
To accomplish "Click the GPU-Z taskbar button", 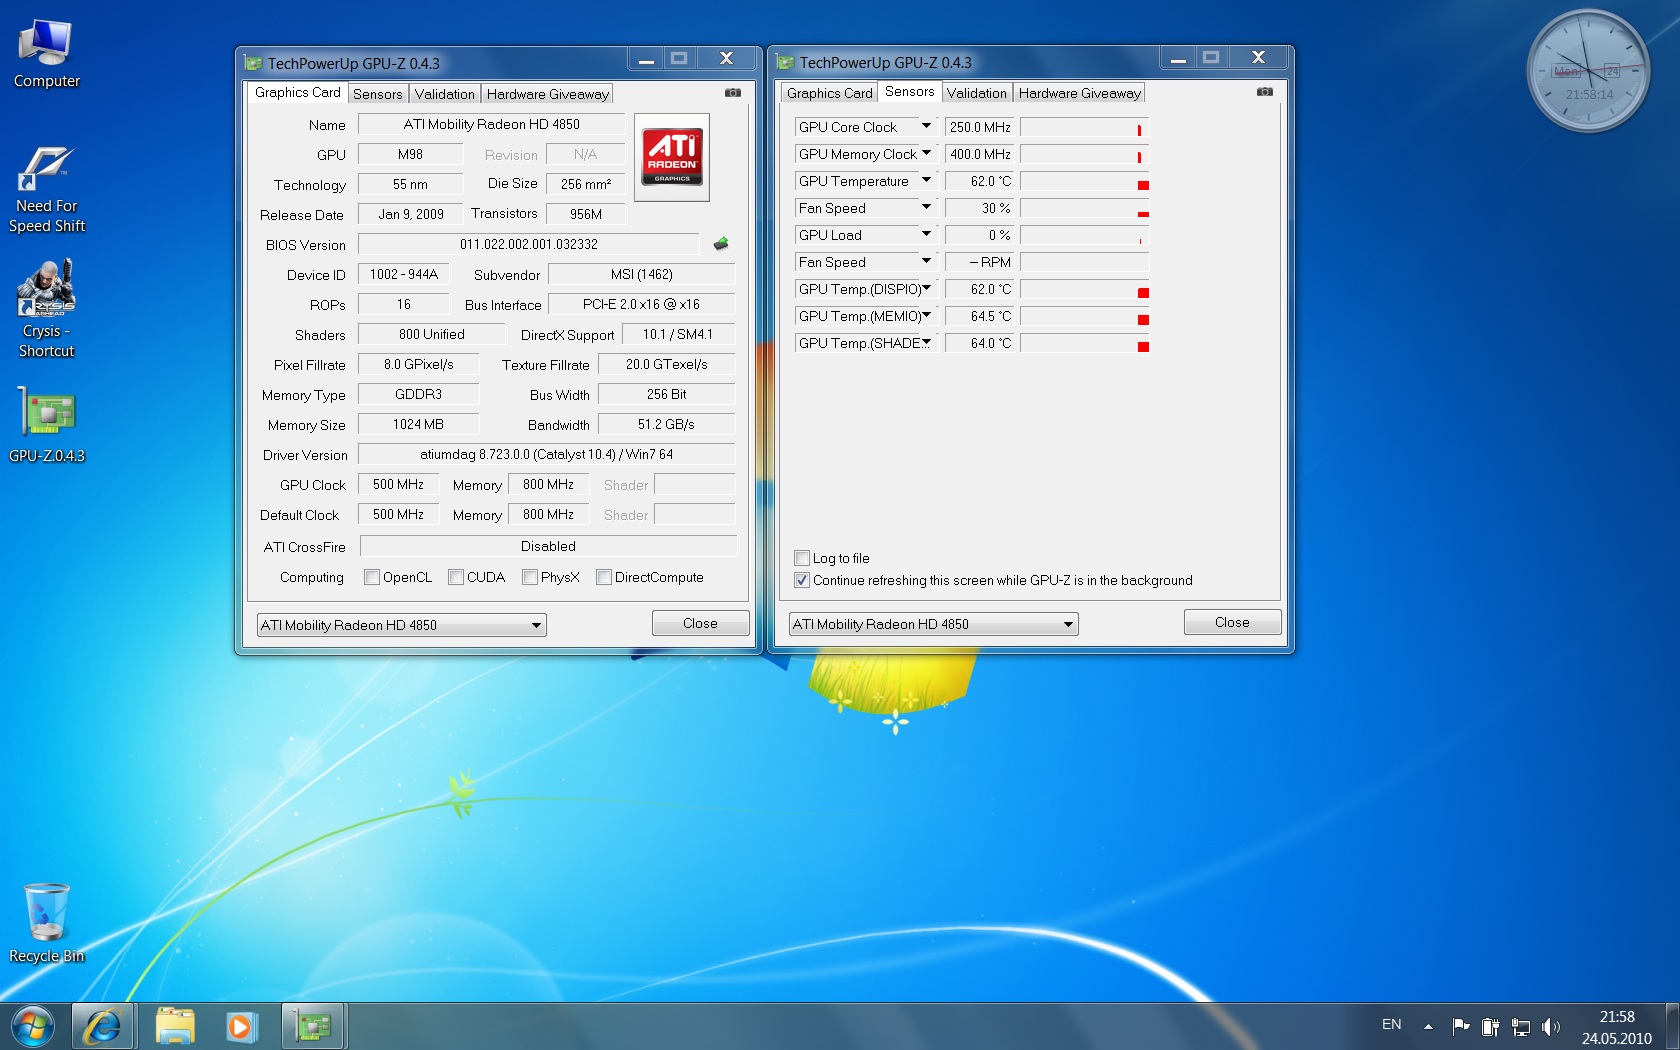I will tap(313, 1026).
